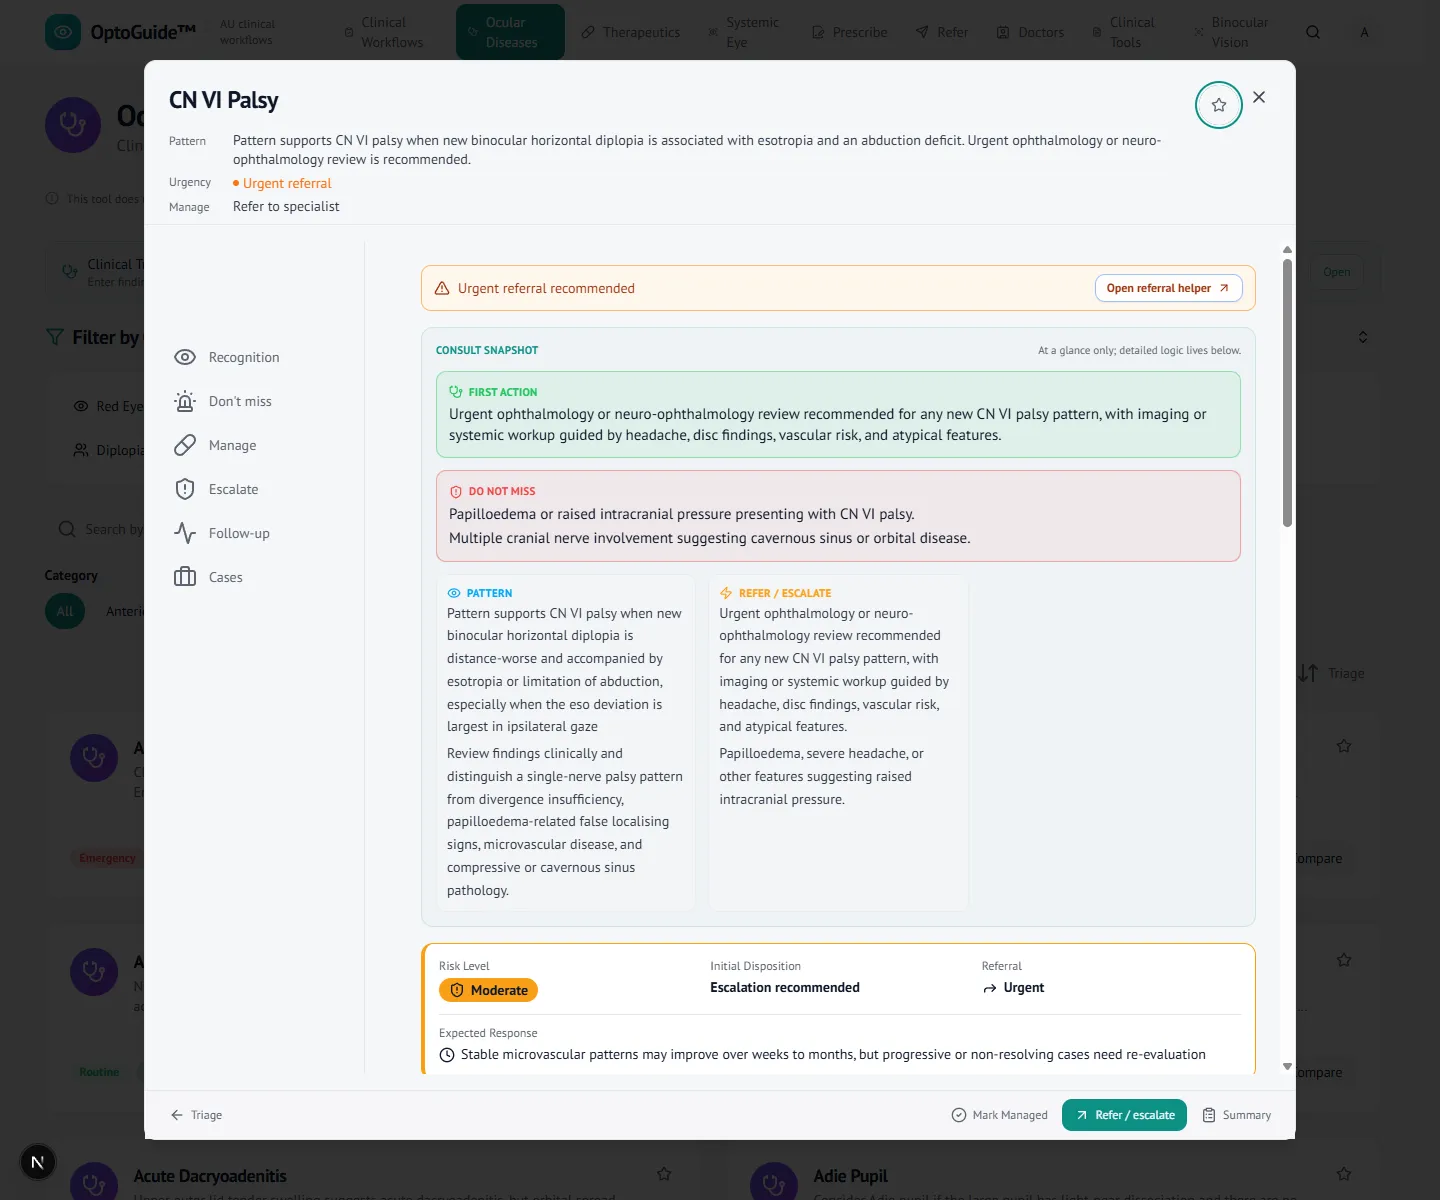The height and width of the screenshot is (1200, 1440).
Task: Expand the filter panel chevron
Action: point(1362,337)
